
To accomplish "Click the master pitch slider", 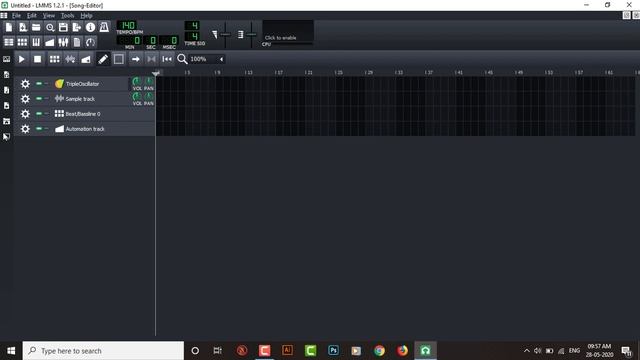I will 251,34.
